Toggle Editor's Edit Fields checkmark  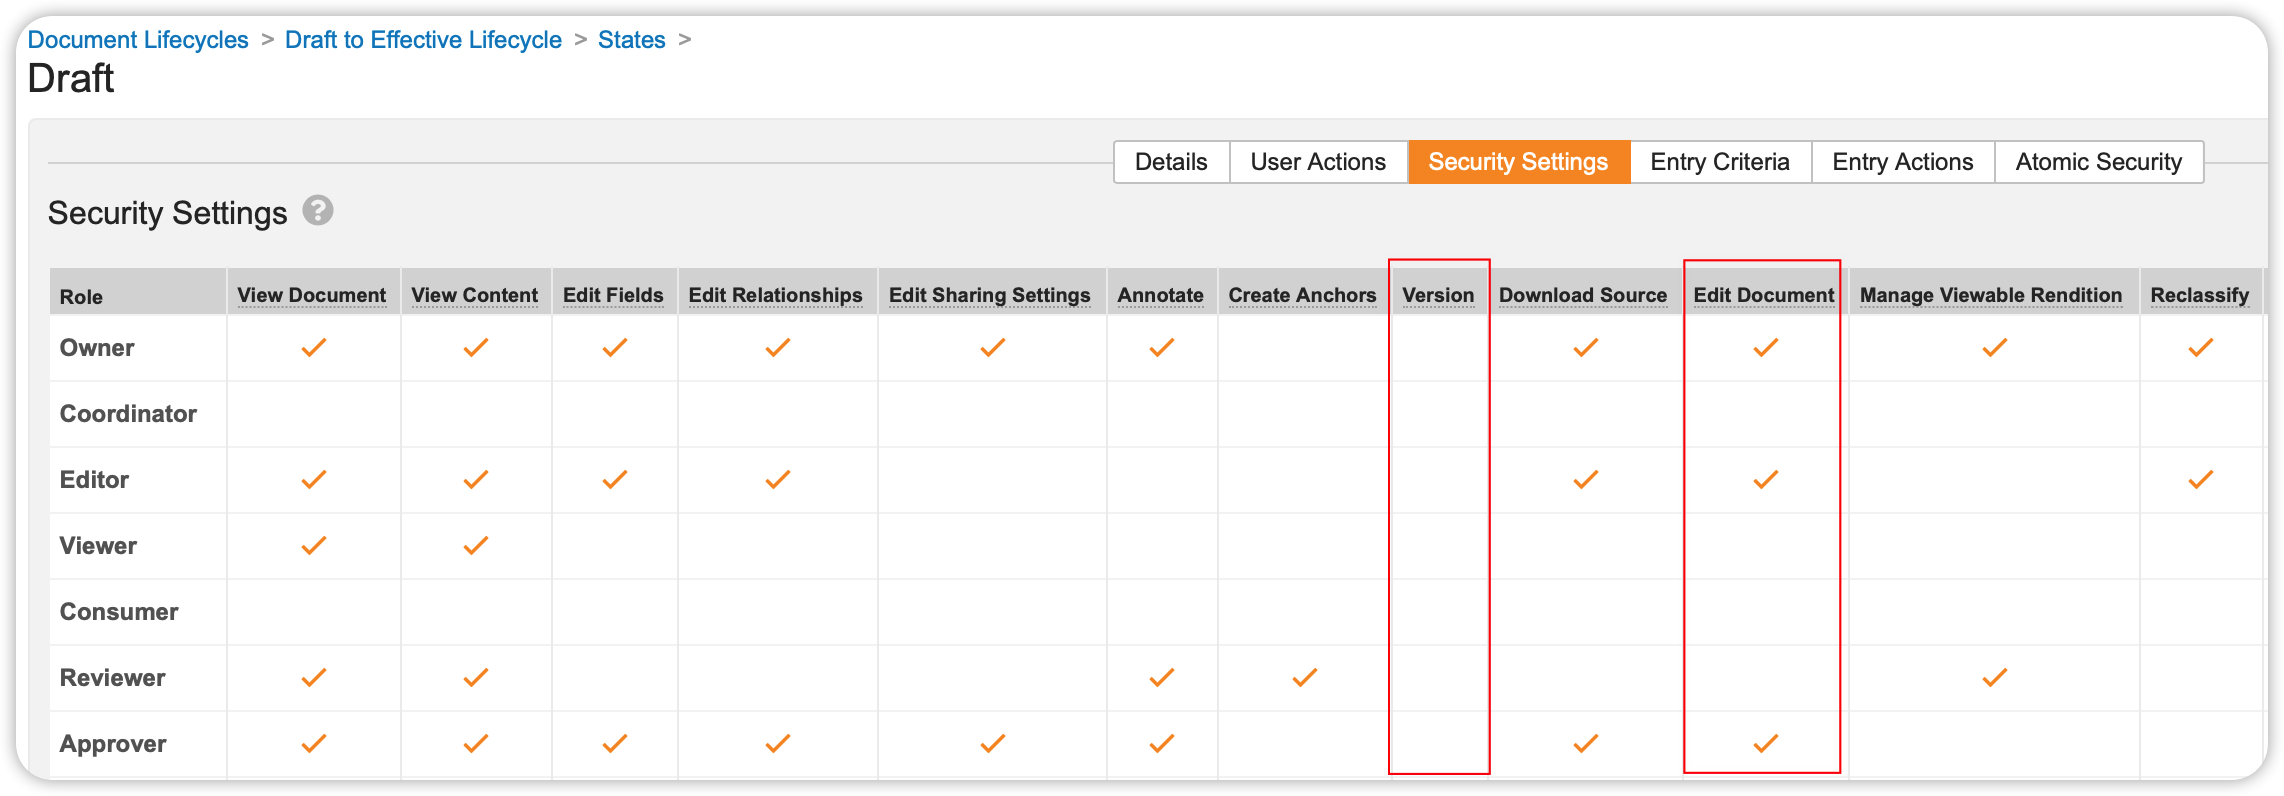[x=615, y=480]
